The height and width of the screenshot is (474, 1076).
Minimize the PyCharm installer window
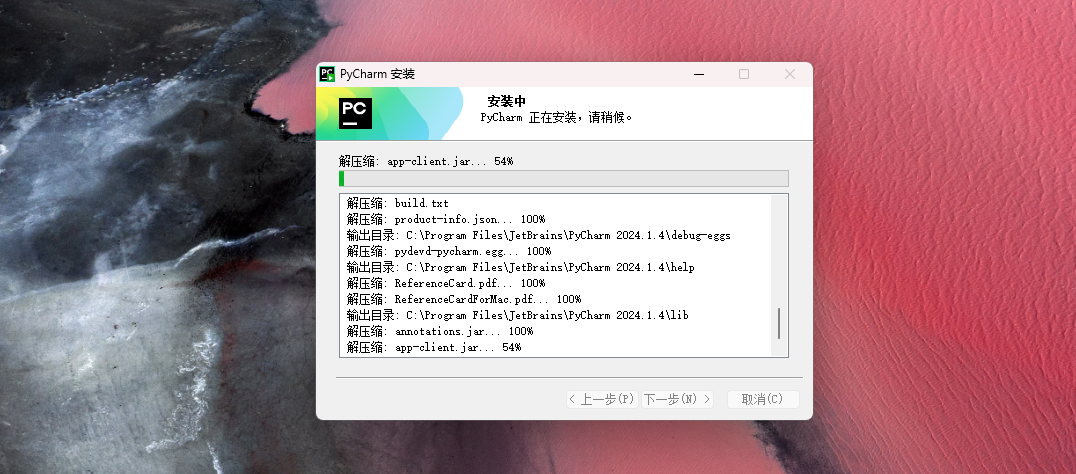tap(699, 74)
